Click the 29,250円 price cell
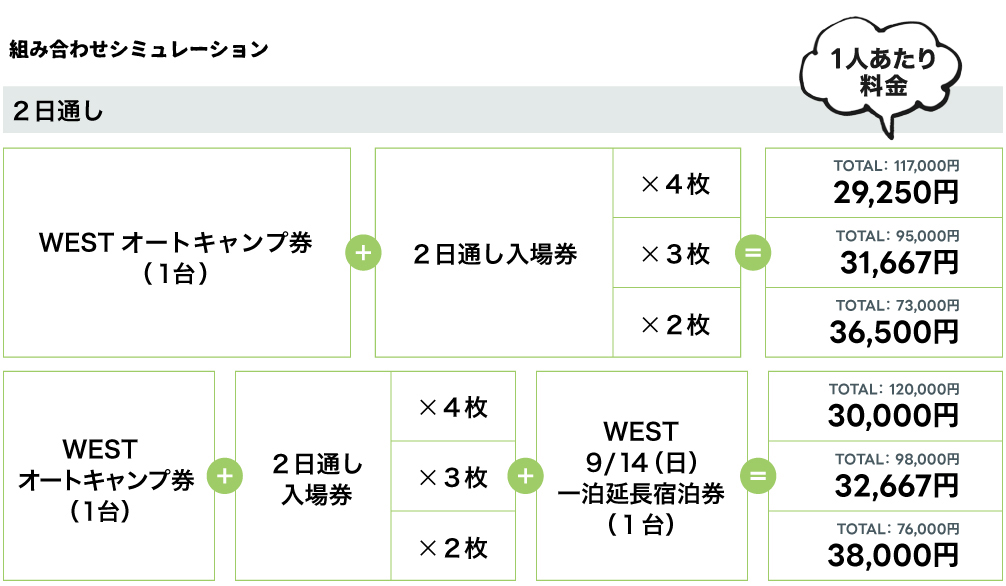 (883, 184)
